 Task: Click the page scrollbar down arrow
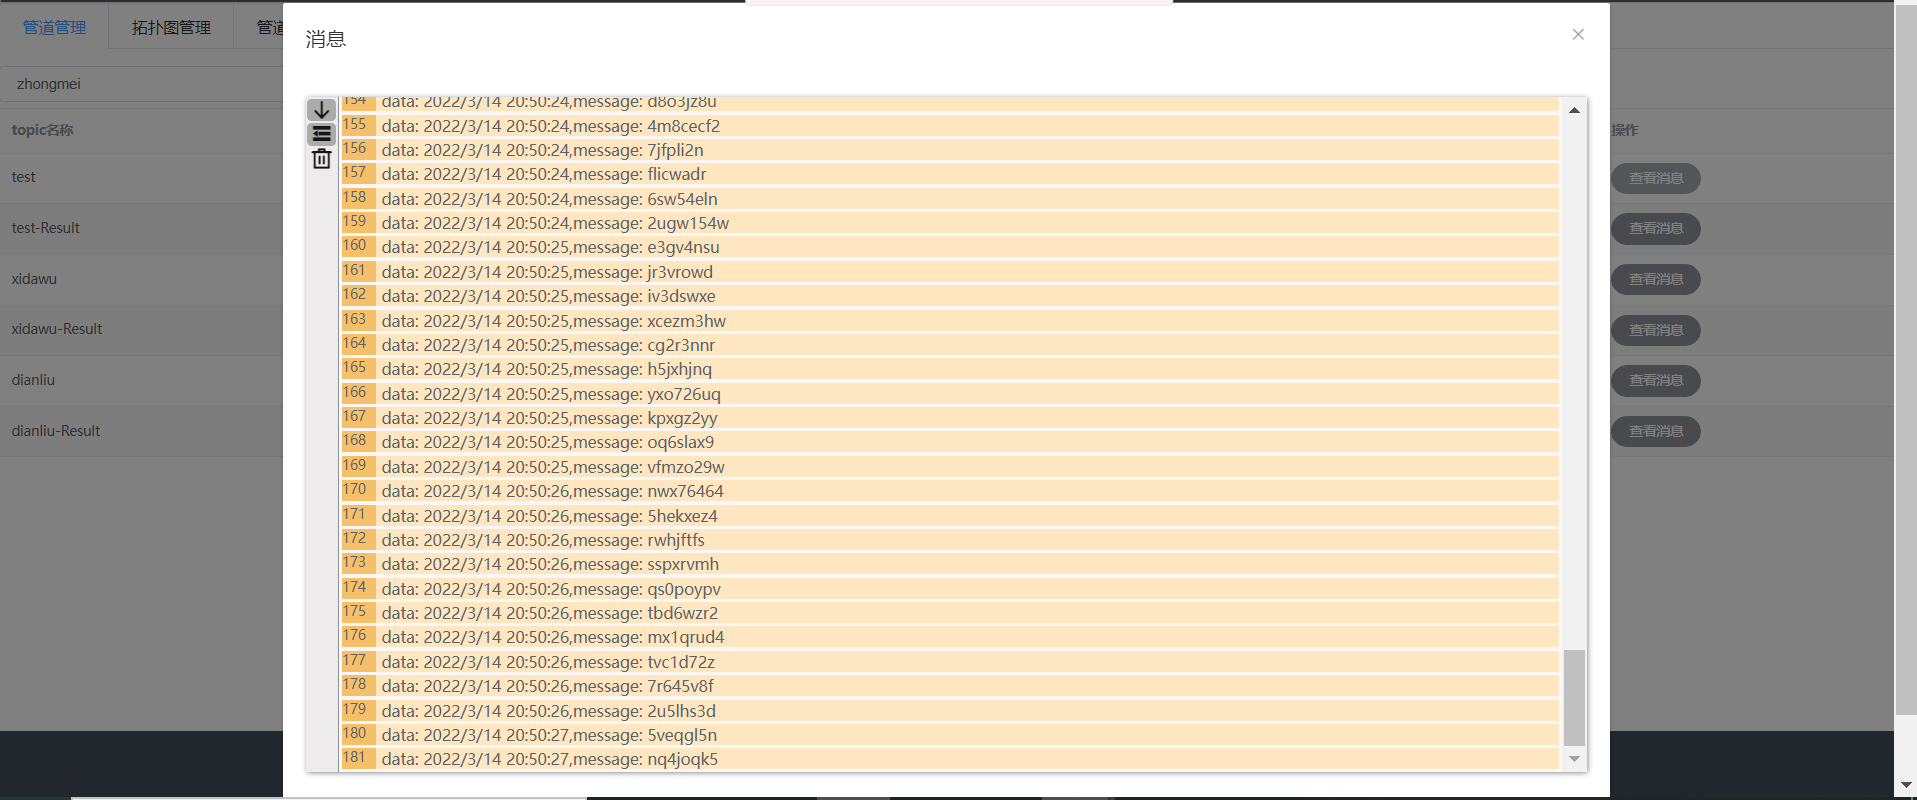1905,786
